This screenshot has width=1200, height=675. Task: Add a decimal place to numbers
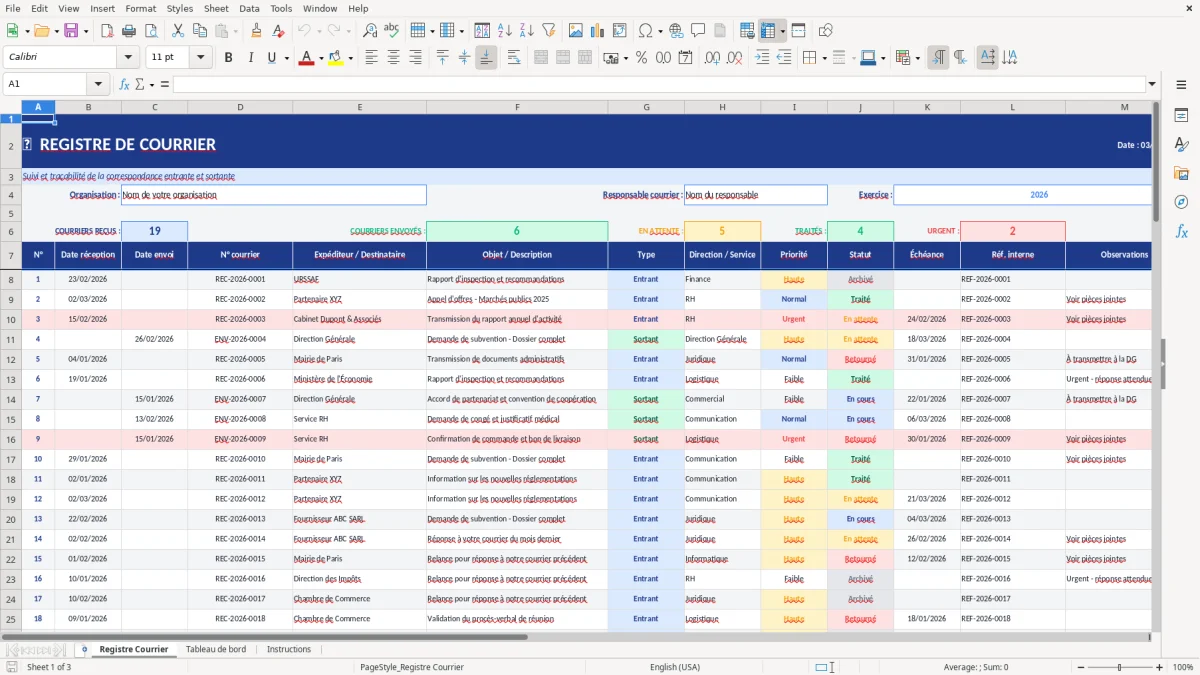(x=711, y=58)
